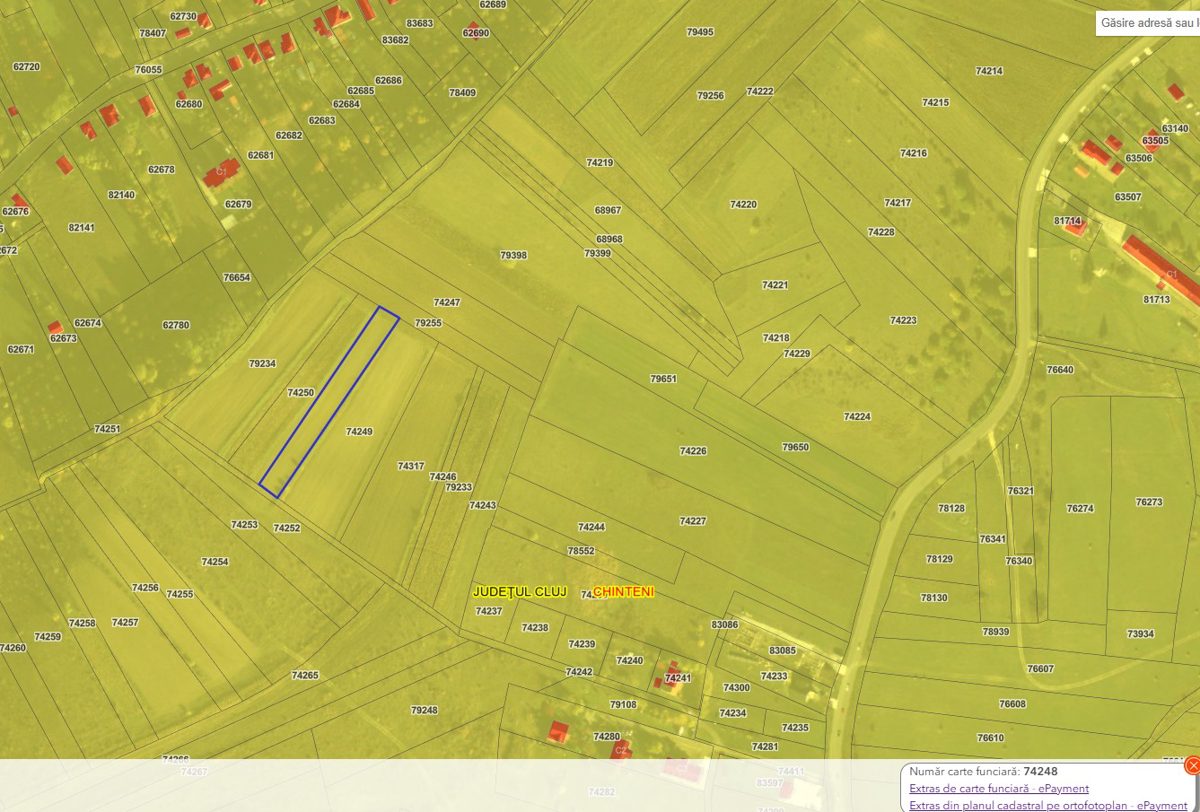The image size is (1200, 812).
Task: Click parcel label 74224
Action: click(x=857, y=416)
